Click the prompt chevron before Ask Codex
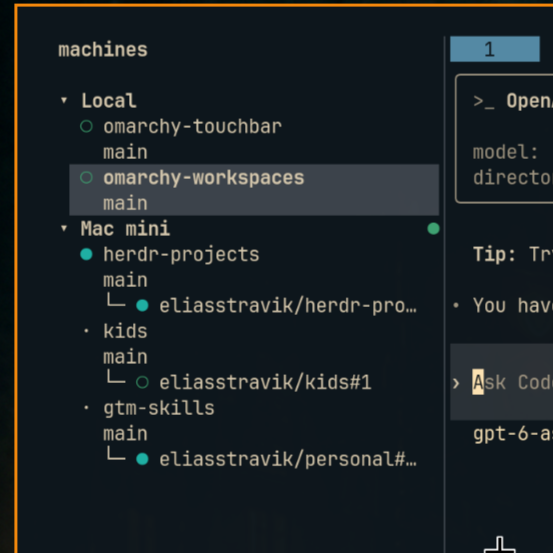This screenshot has height=553, width=553. [456, 383]
